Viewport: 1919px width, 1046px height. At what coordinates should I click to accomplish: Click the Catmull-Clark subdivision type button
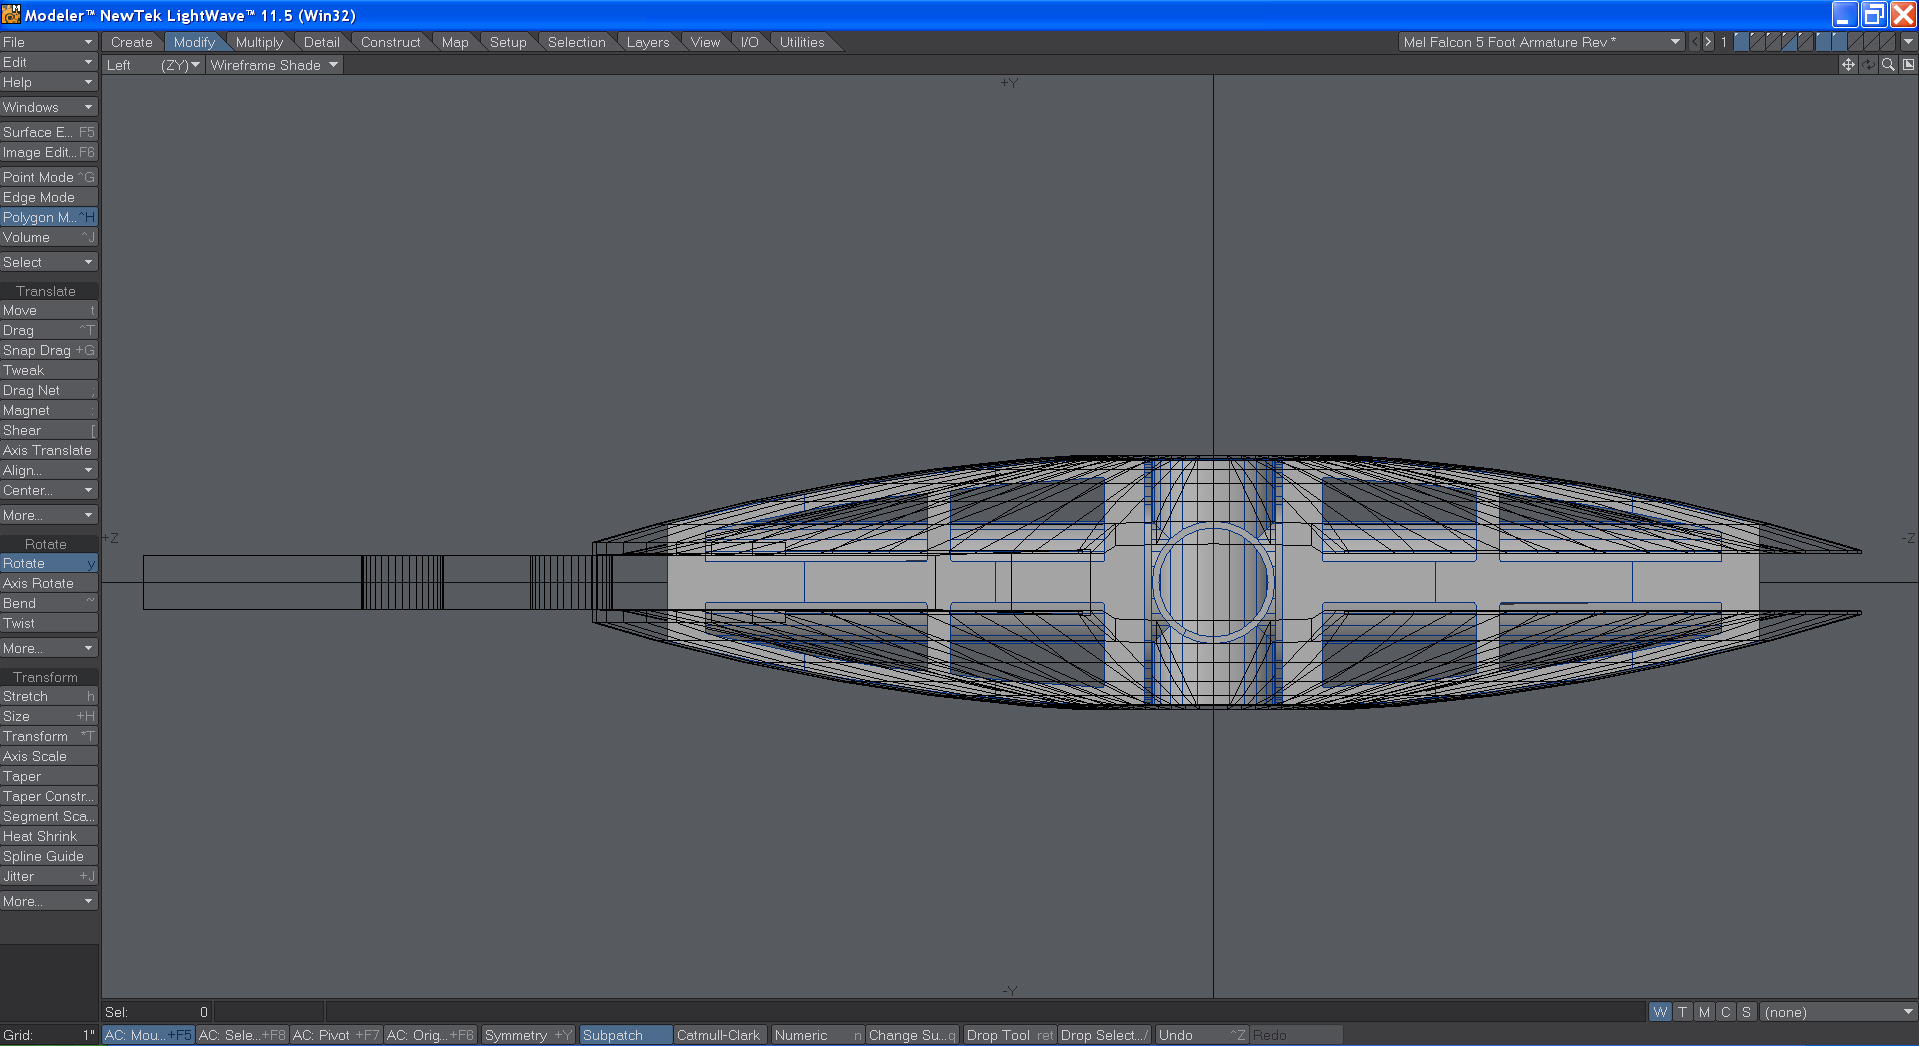(719, 1035)
